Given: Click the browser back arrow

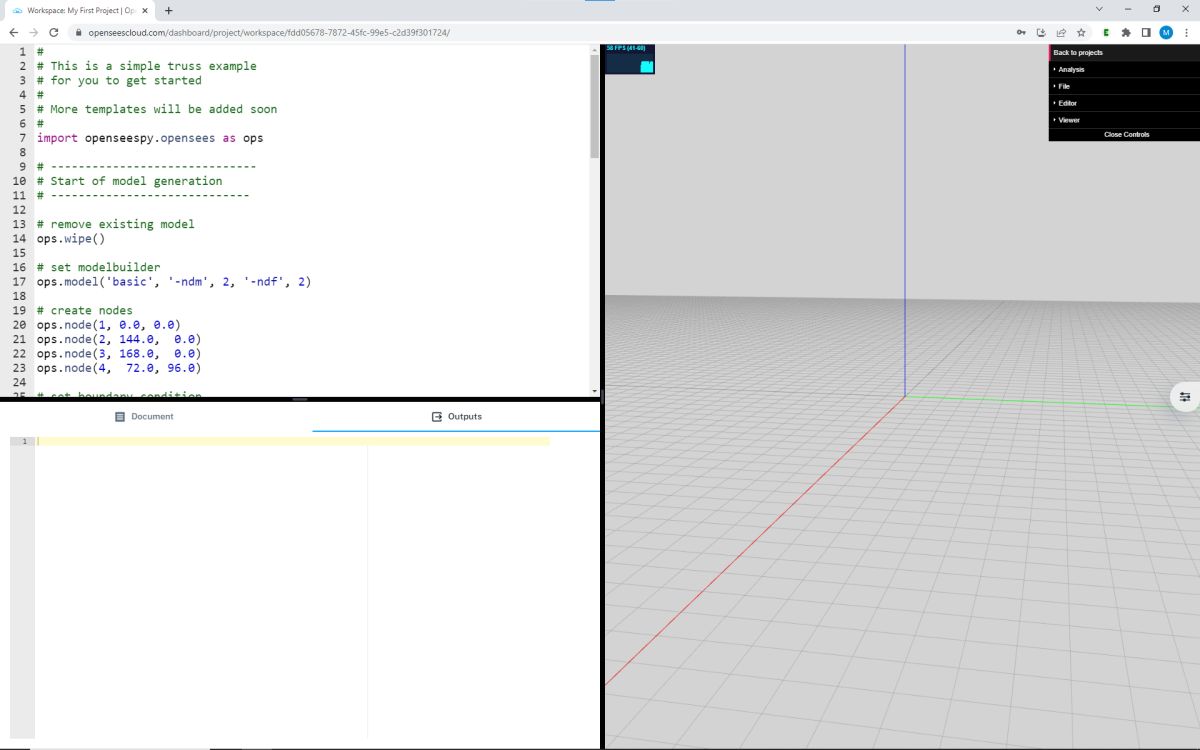Looking at the screenshot, I should point(14,32).
